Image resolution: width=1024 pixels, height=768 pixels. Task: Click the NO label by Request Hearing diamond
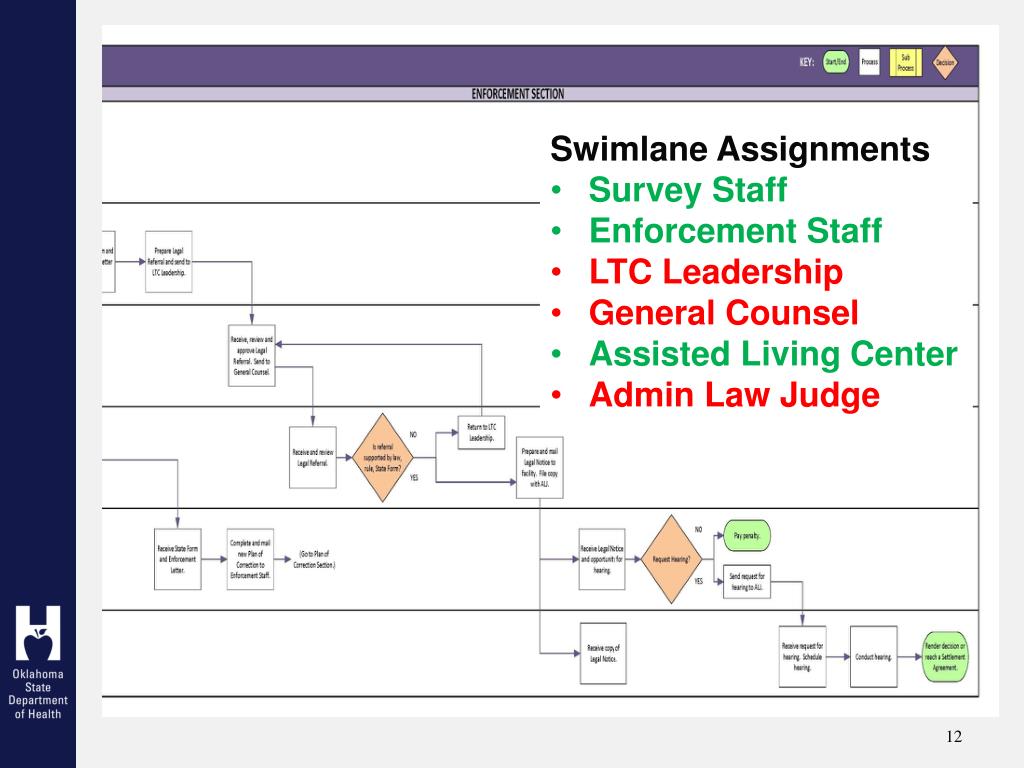(x=698, y=530)
